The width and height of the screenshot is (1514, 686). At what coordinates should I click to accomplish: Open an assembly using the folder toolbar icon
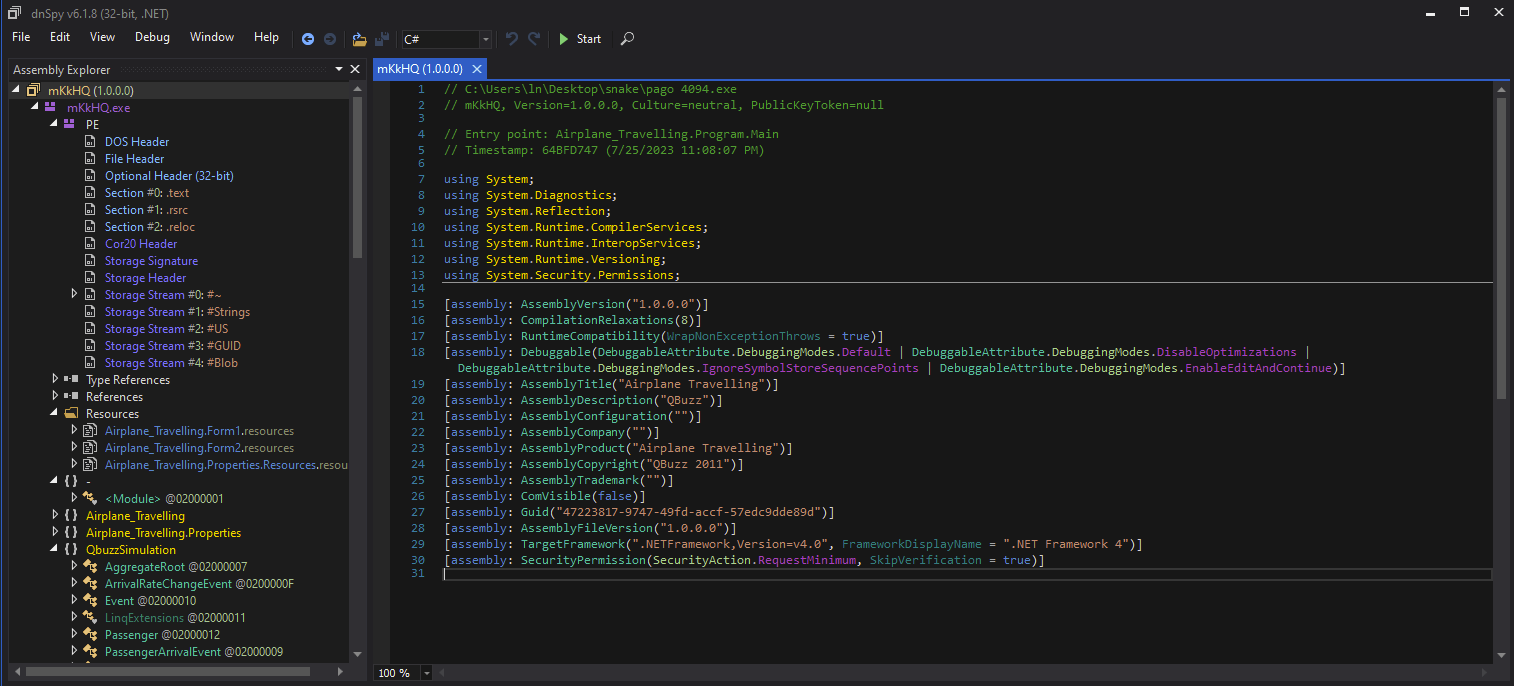pos(358,39)
